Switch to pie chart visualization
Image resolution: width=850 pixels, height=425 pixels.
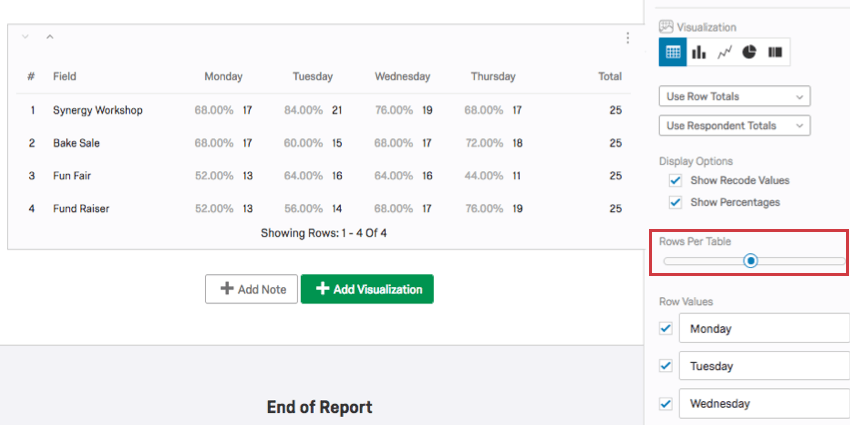click(x=749, y=52)
